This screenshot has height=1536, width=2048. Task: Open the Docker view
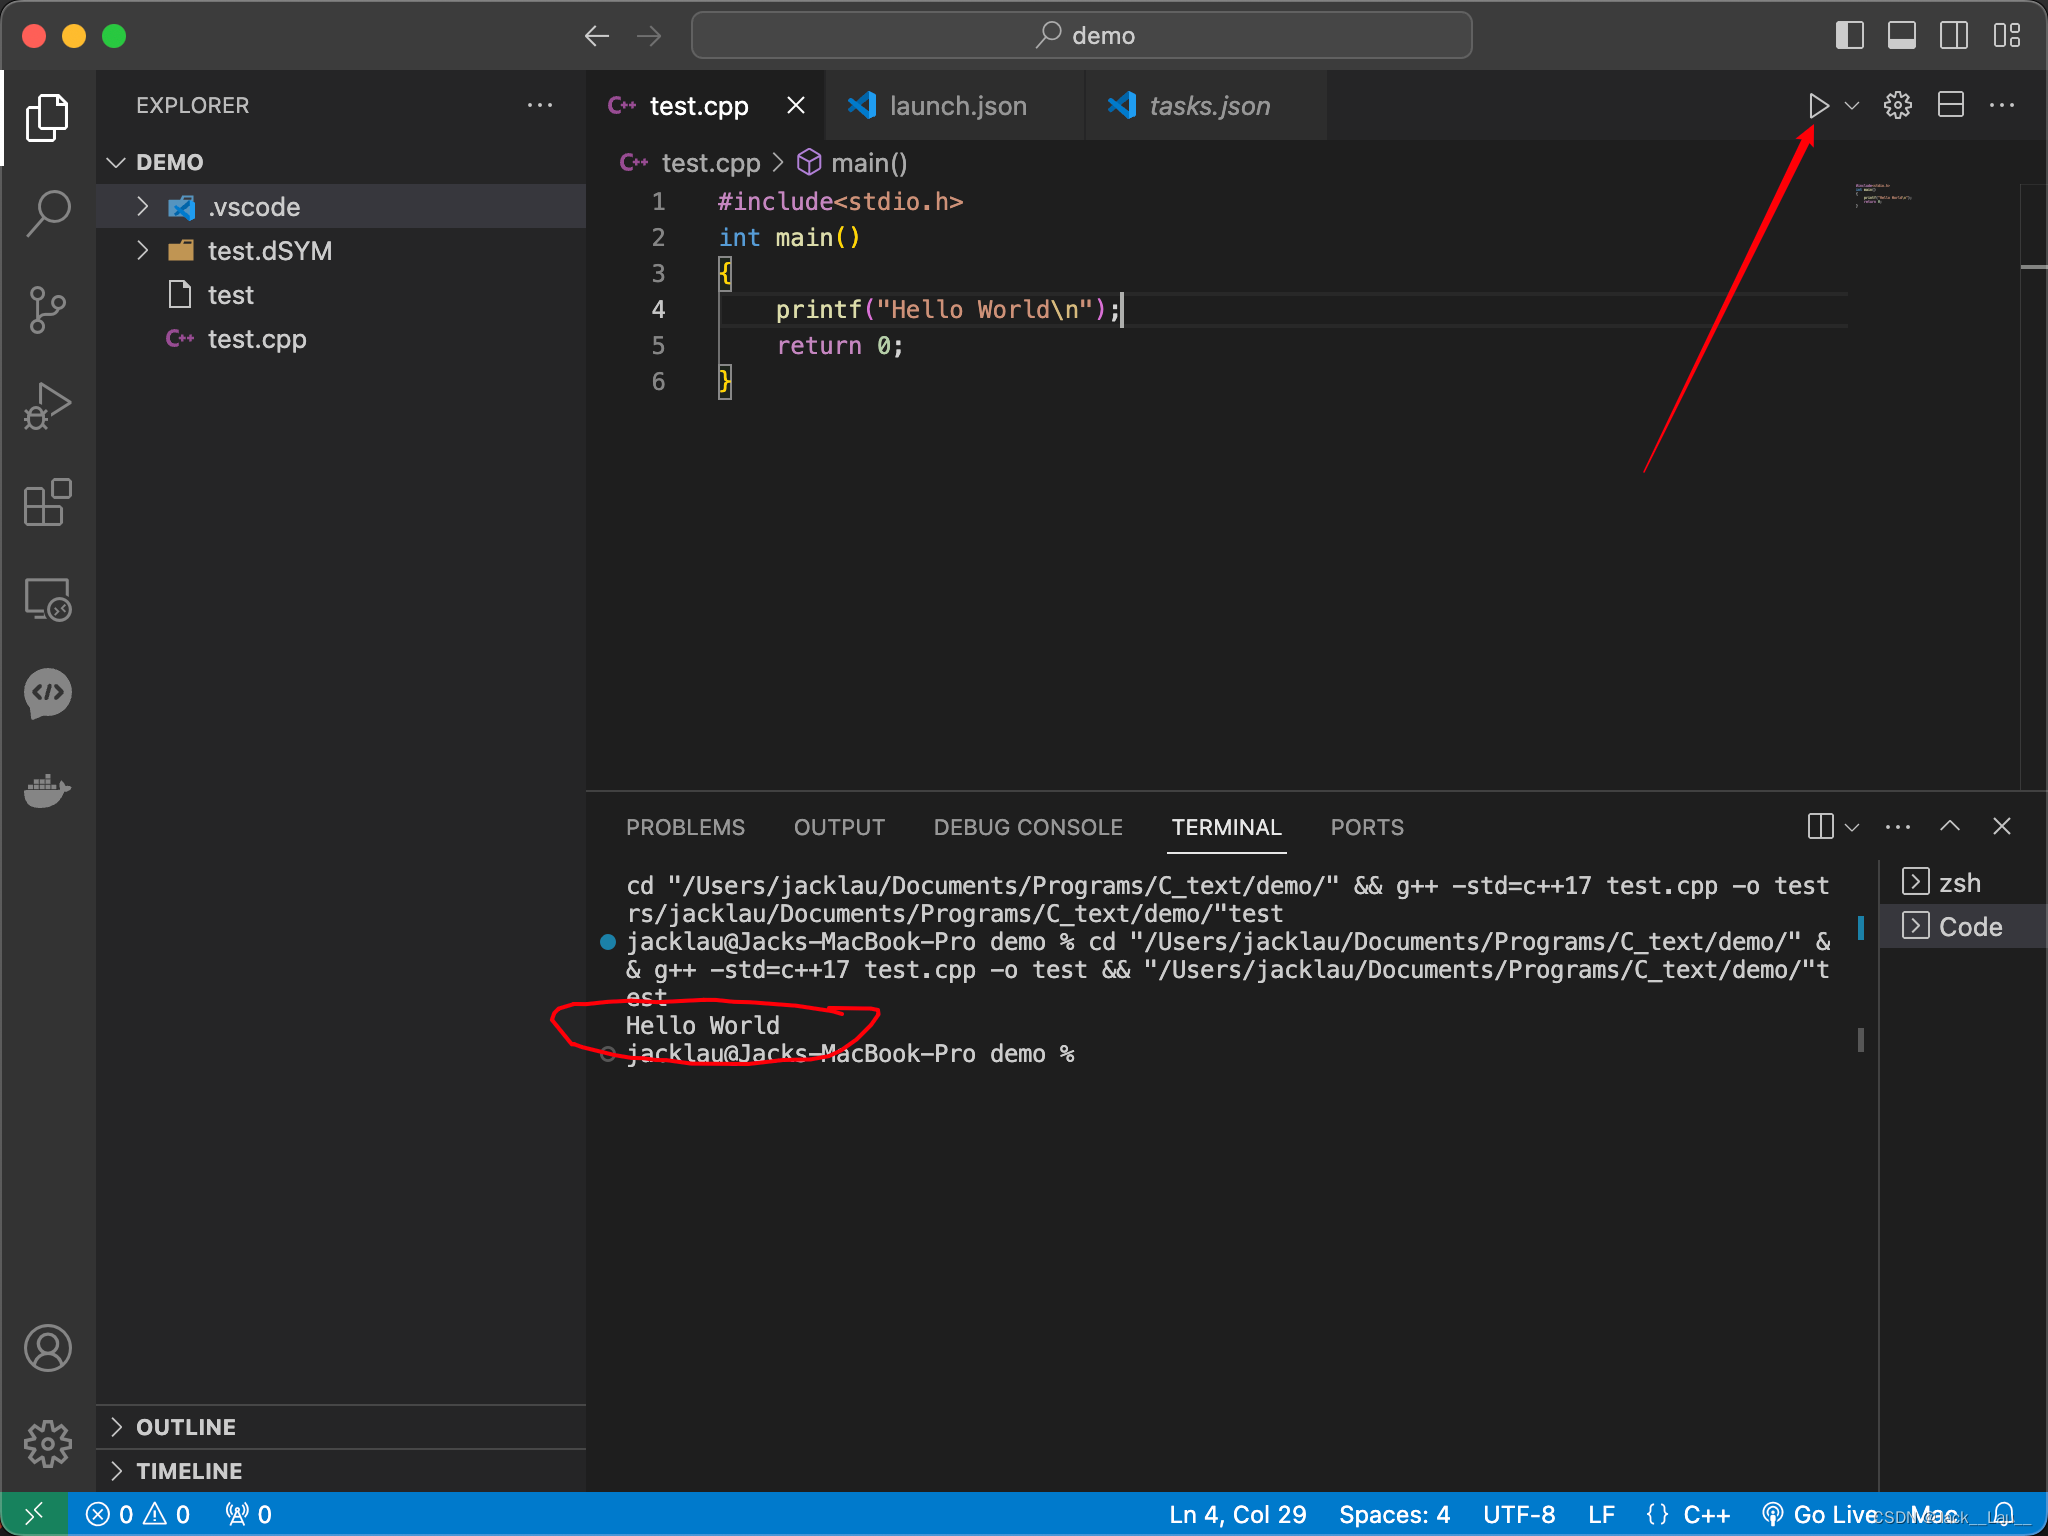tap(47, 790)
